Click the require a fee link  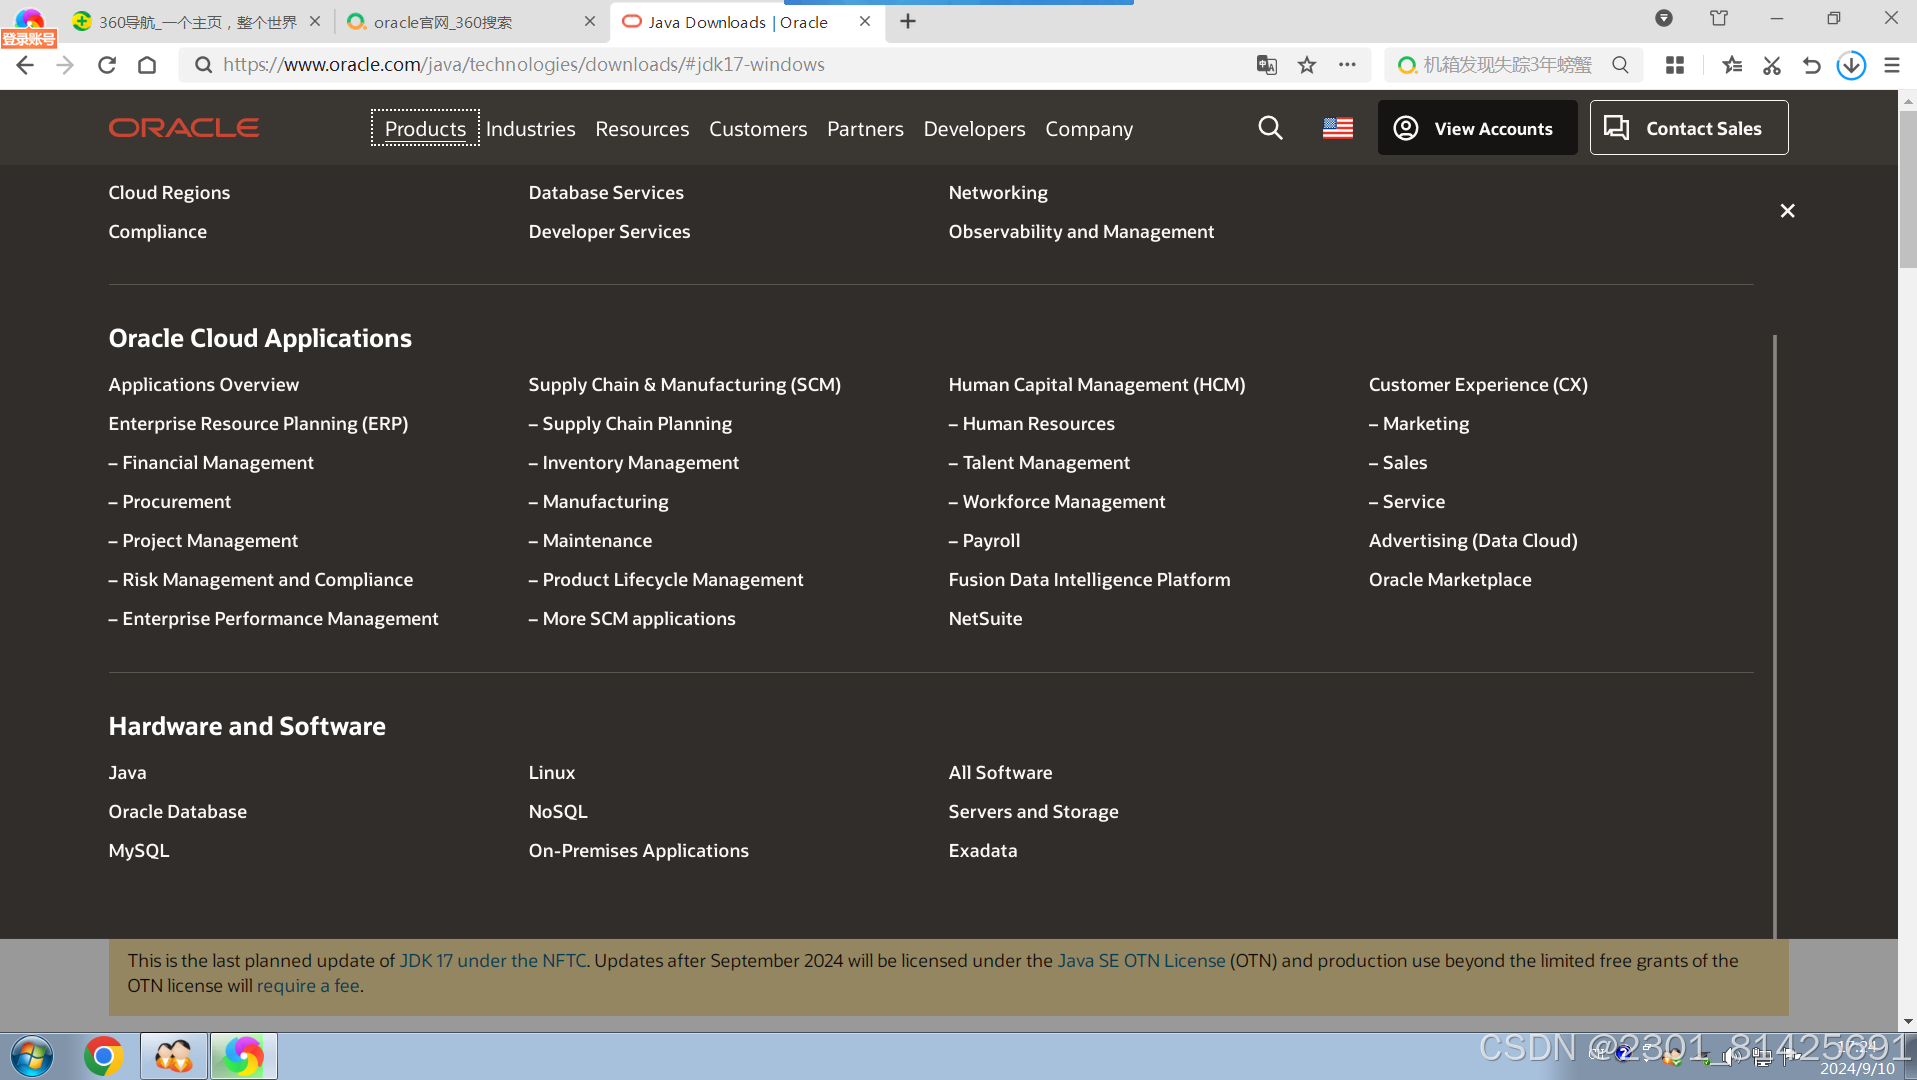[308, 986]
